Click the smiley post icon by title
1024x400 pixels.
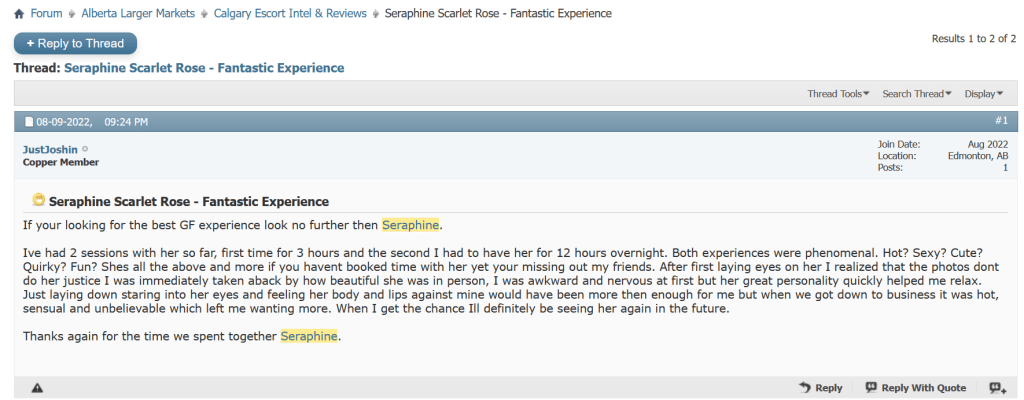tap(38, 200)
